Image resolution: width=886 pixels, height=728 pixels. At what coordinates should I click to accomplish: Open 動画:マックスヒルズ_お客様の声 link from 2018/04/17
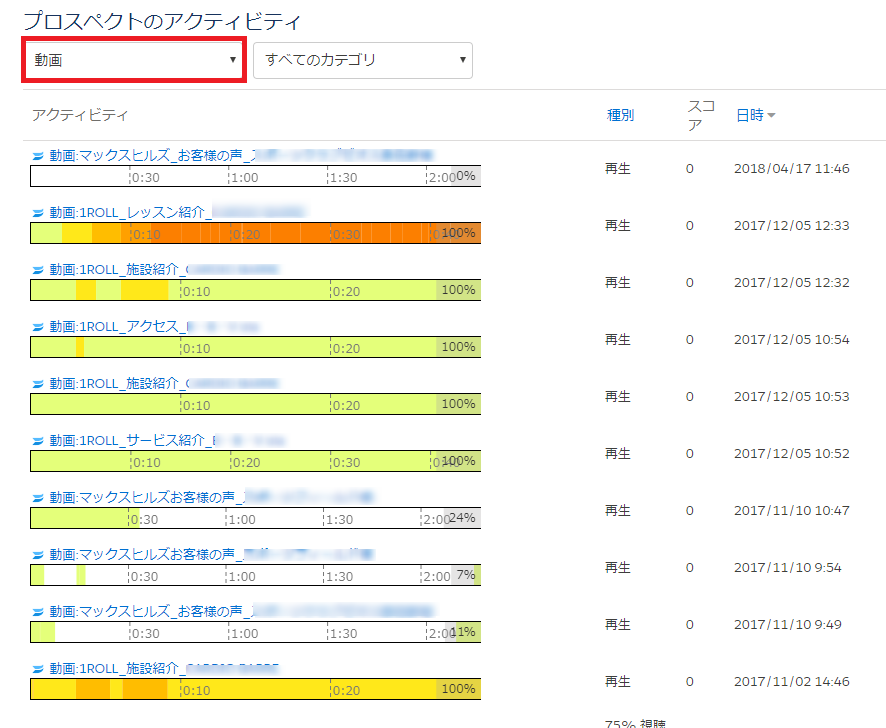click(150, 155)
